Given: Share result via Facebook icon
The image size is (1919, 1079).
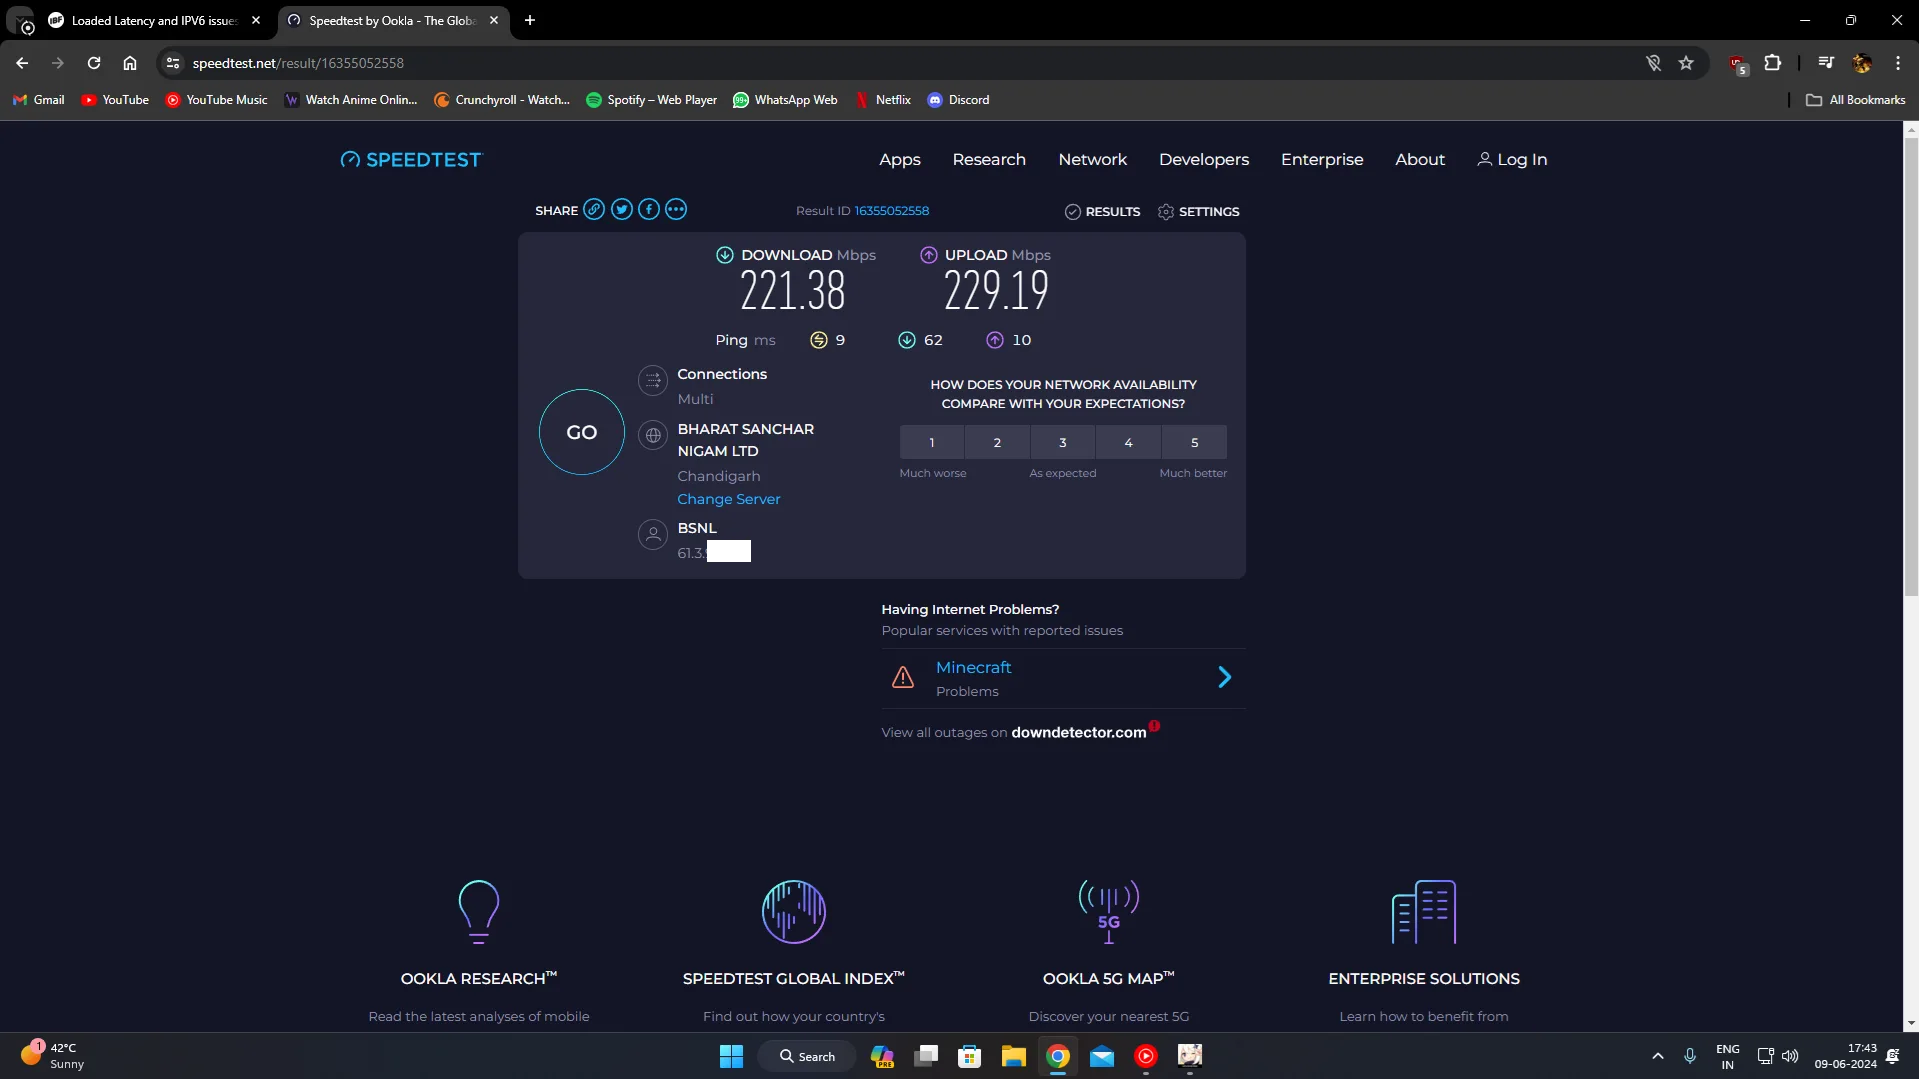Looking at the screenshot, I should point(649,210).
